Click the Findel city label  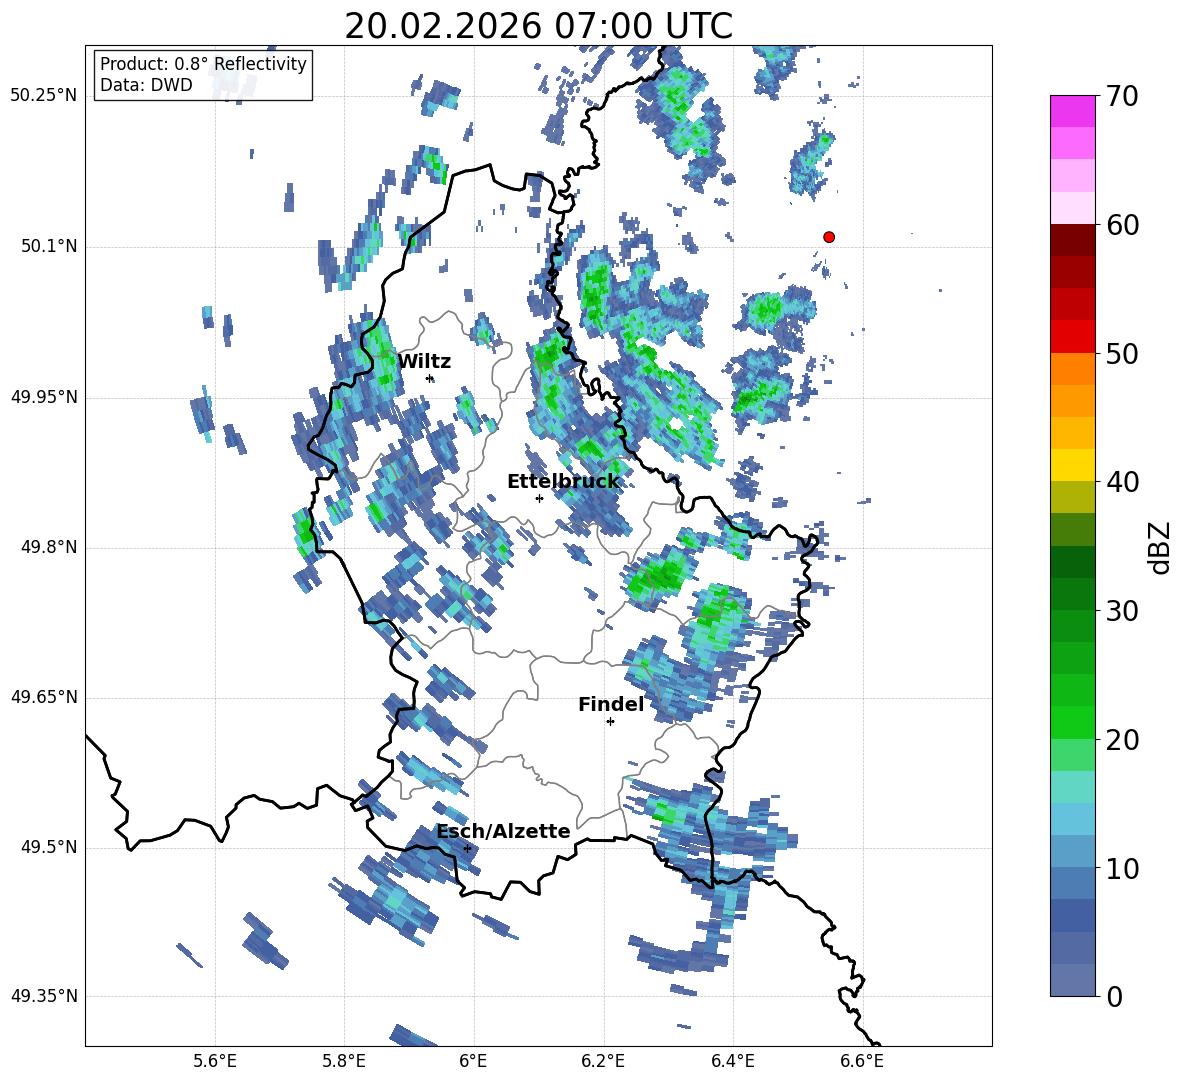pyautogui.click(x=611, y=704)
